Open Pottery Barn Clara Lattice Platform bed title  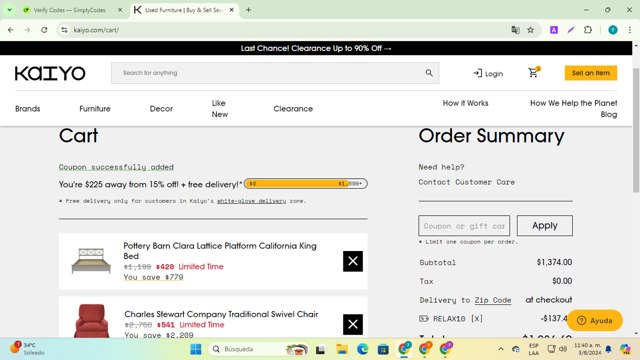point(220,251)
